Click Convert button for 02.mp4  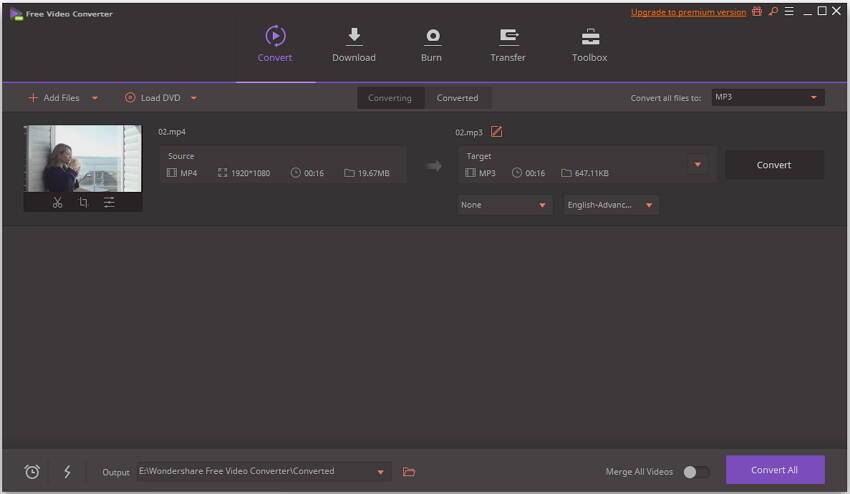[774, 165]
